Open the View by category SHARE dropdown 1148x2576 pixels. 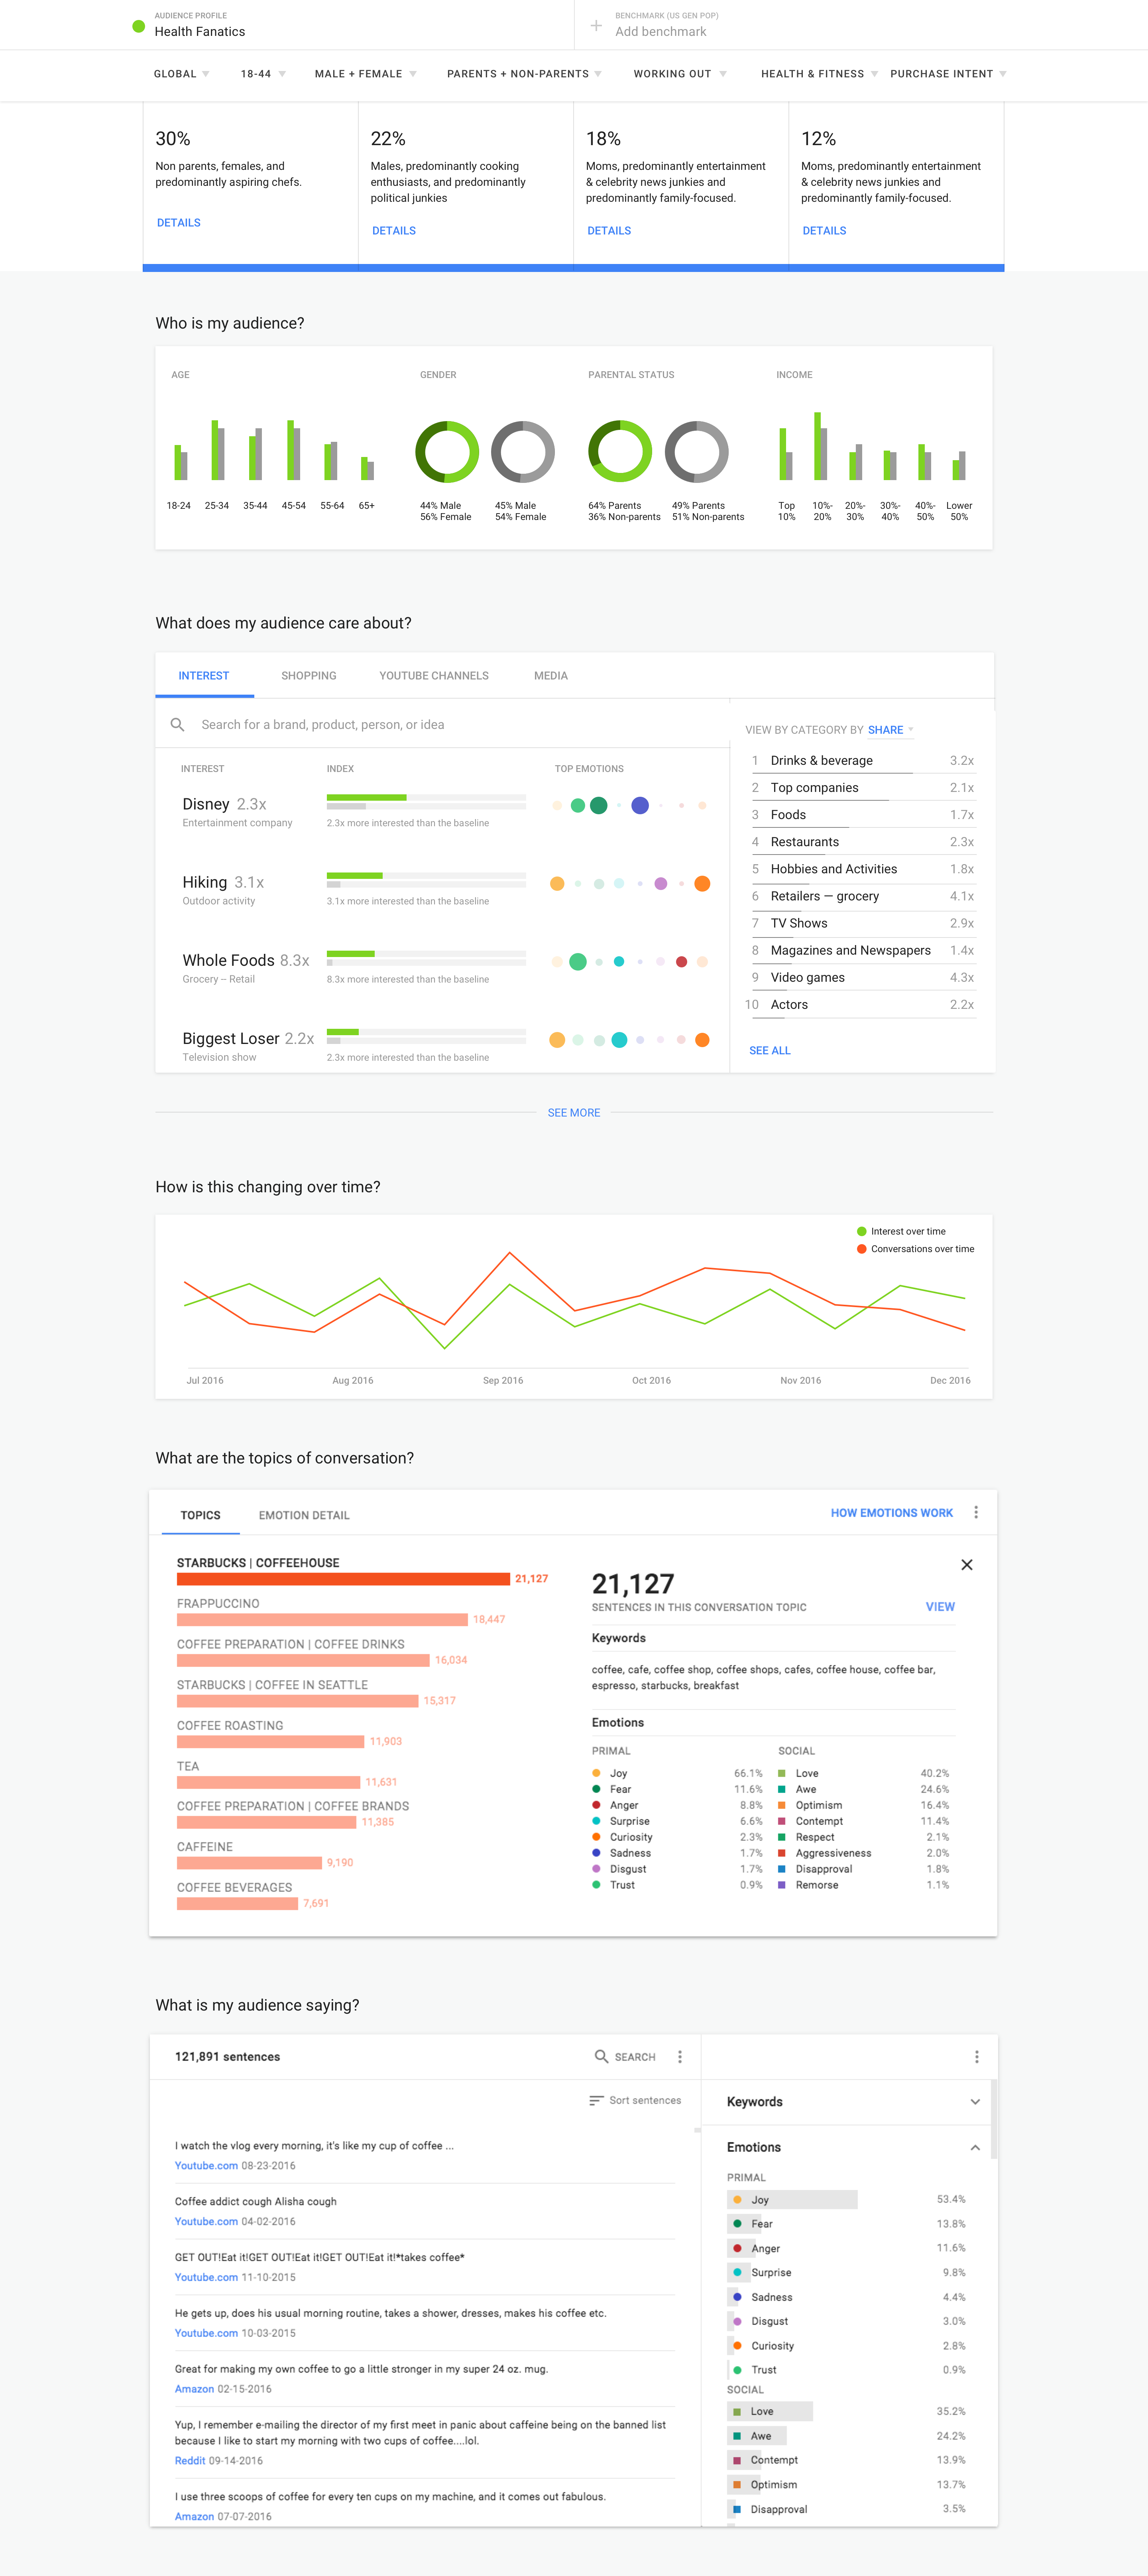click(890, 730)
